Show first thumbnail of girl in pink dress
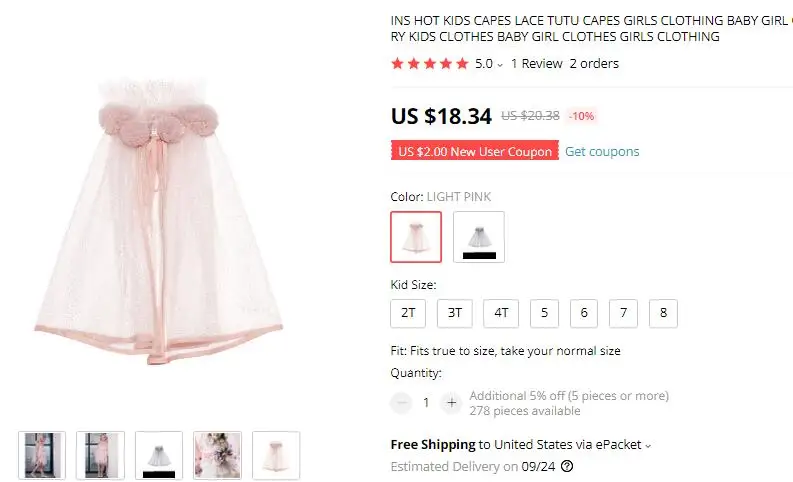This screenshot has height=482, width=793. click(42, 455)
